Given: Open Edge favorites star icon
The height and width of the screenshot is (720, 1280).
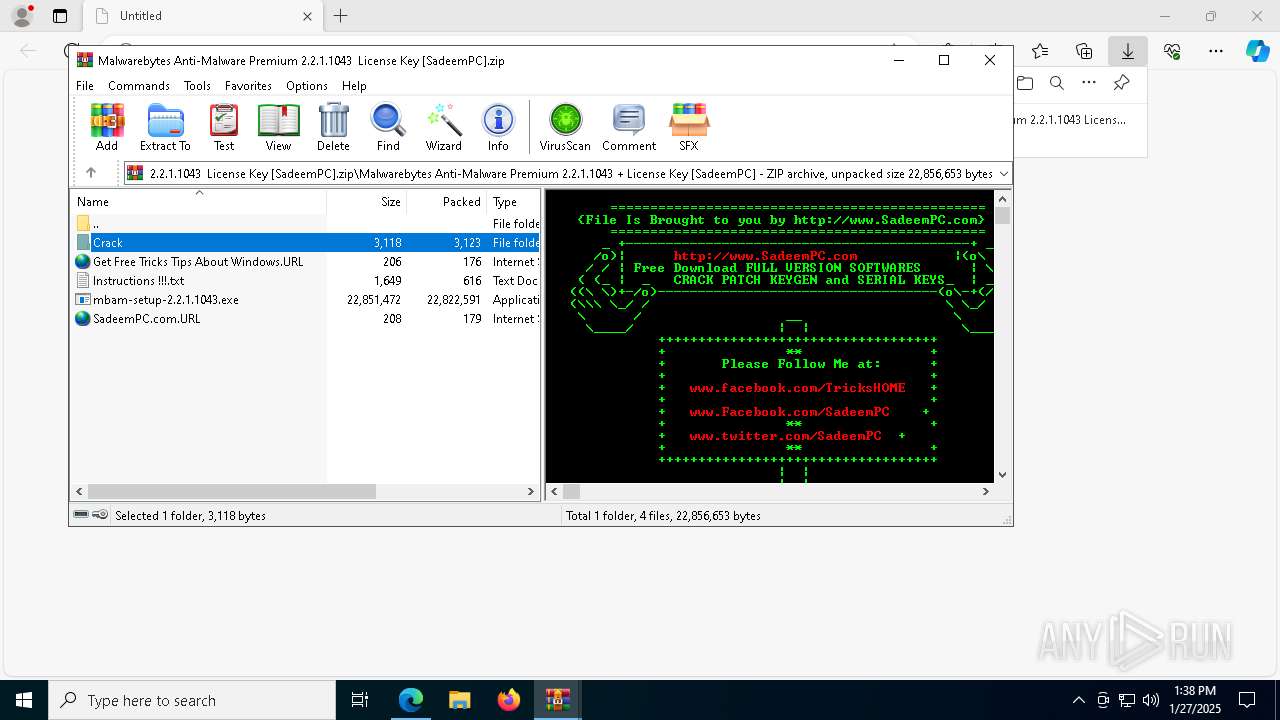Looking at the screenshot, I should (x=1040, y=51).
